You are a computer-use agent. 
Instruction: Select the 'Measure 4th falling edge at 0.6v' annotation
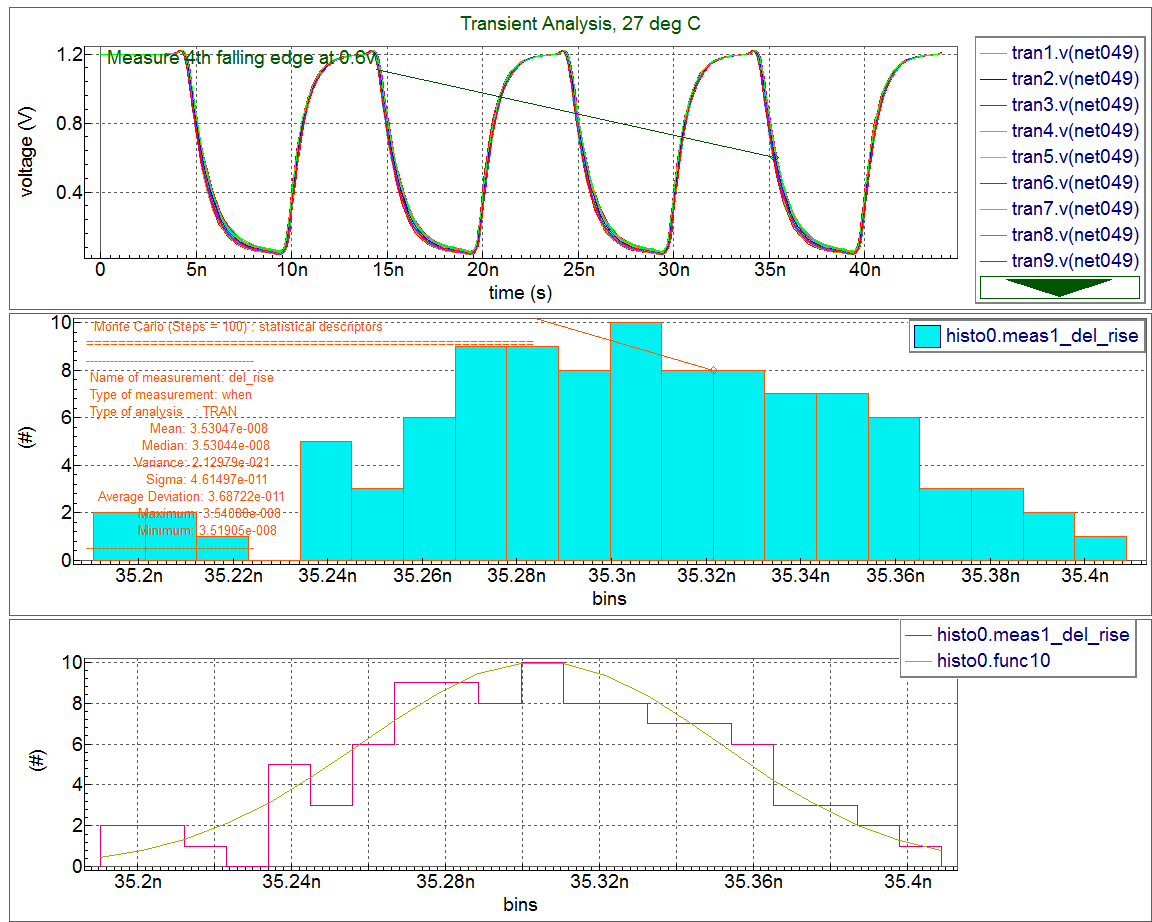[x=242, y=57]
